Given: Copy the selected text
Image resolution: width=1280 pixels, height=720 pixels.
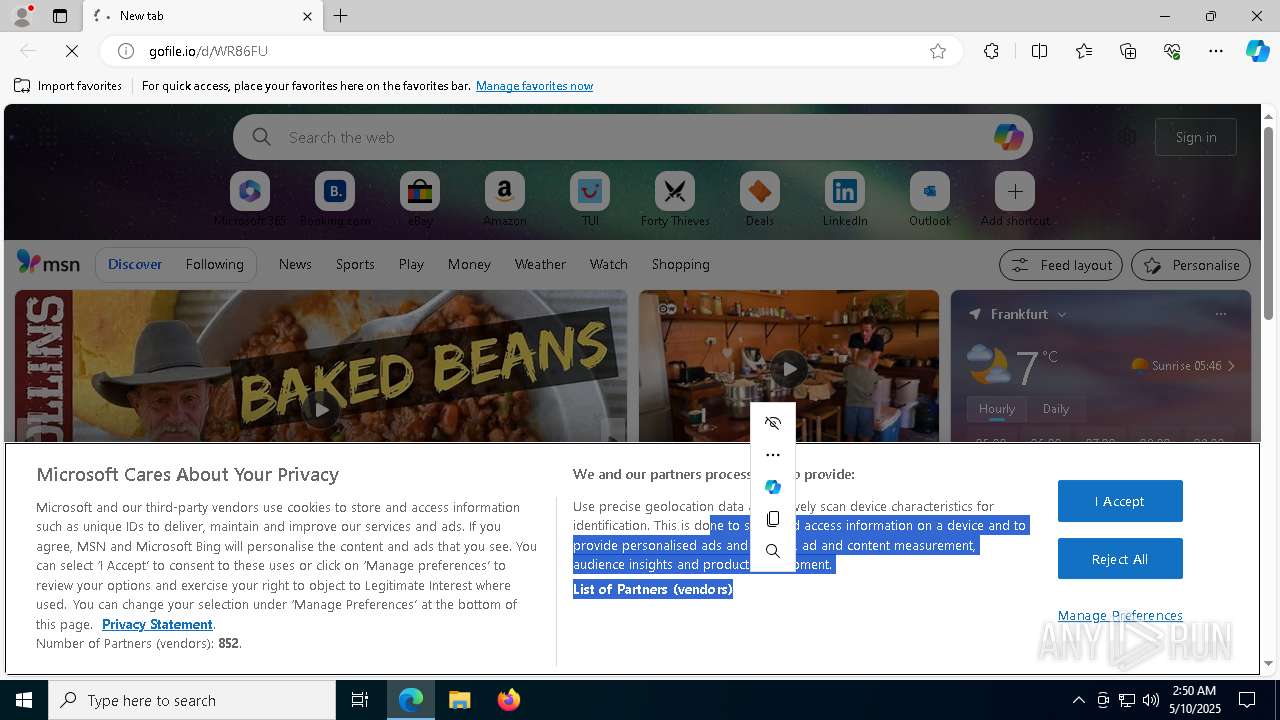Looking at the screenshot, I should (x=773, y=519).
